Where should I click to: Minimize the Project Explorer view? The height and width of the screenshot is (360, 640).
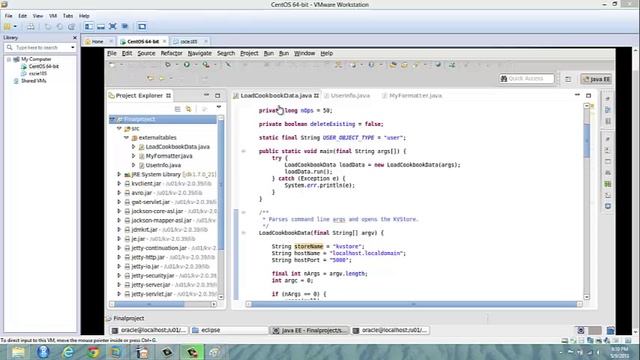pyautogui.click(x=207, y=95)
